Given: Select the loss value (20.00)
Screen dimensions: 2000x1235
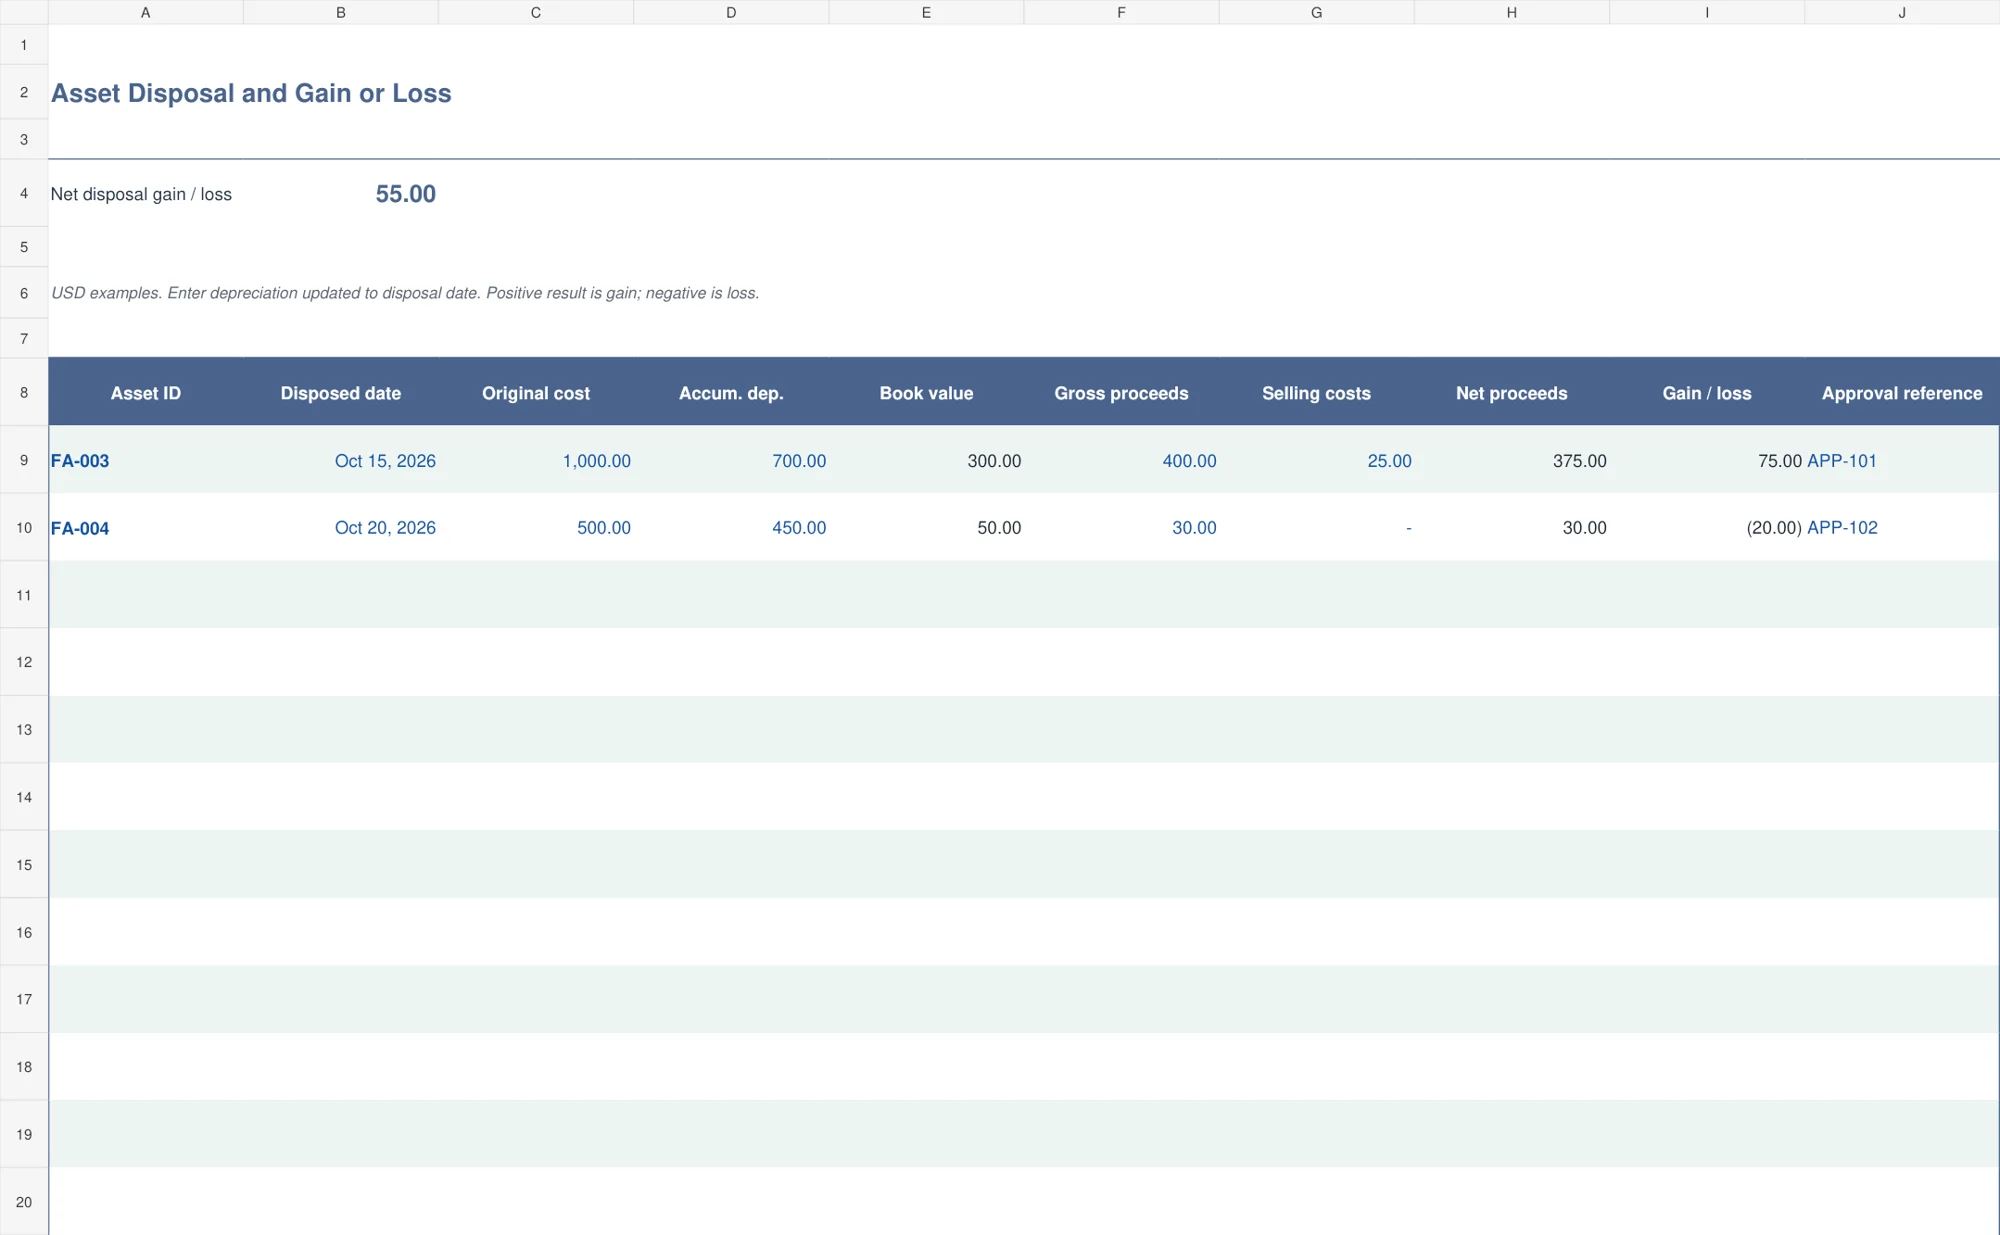Looking at the screenshot, I should point(1774,528).
